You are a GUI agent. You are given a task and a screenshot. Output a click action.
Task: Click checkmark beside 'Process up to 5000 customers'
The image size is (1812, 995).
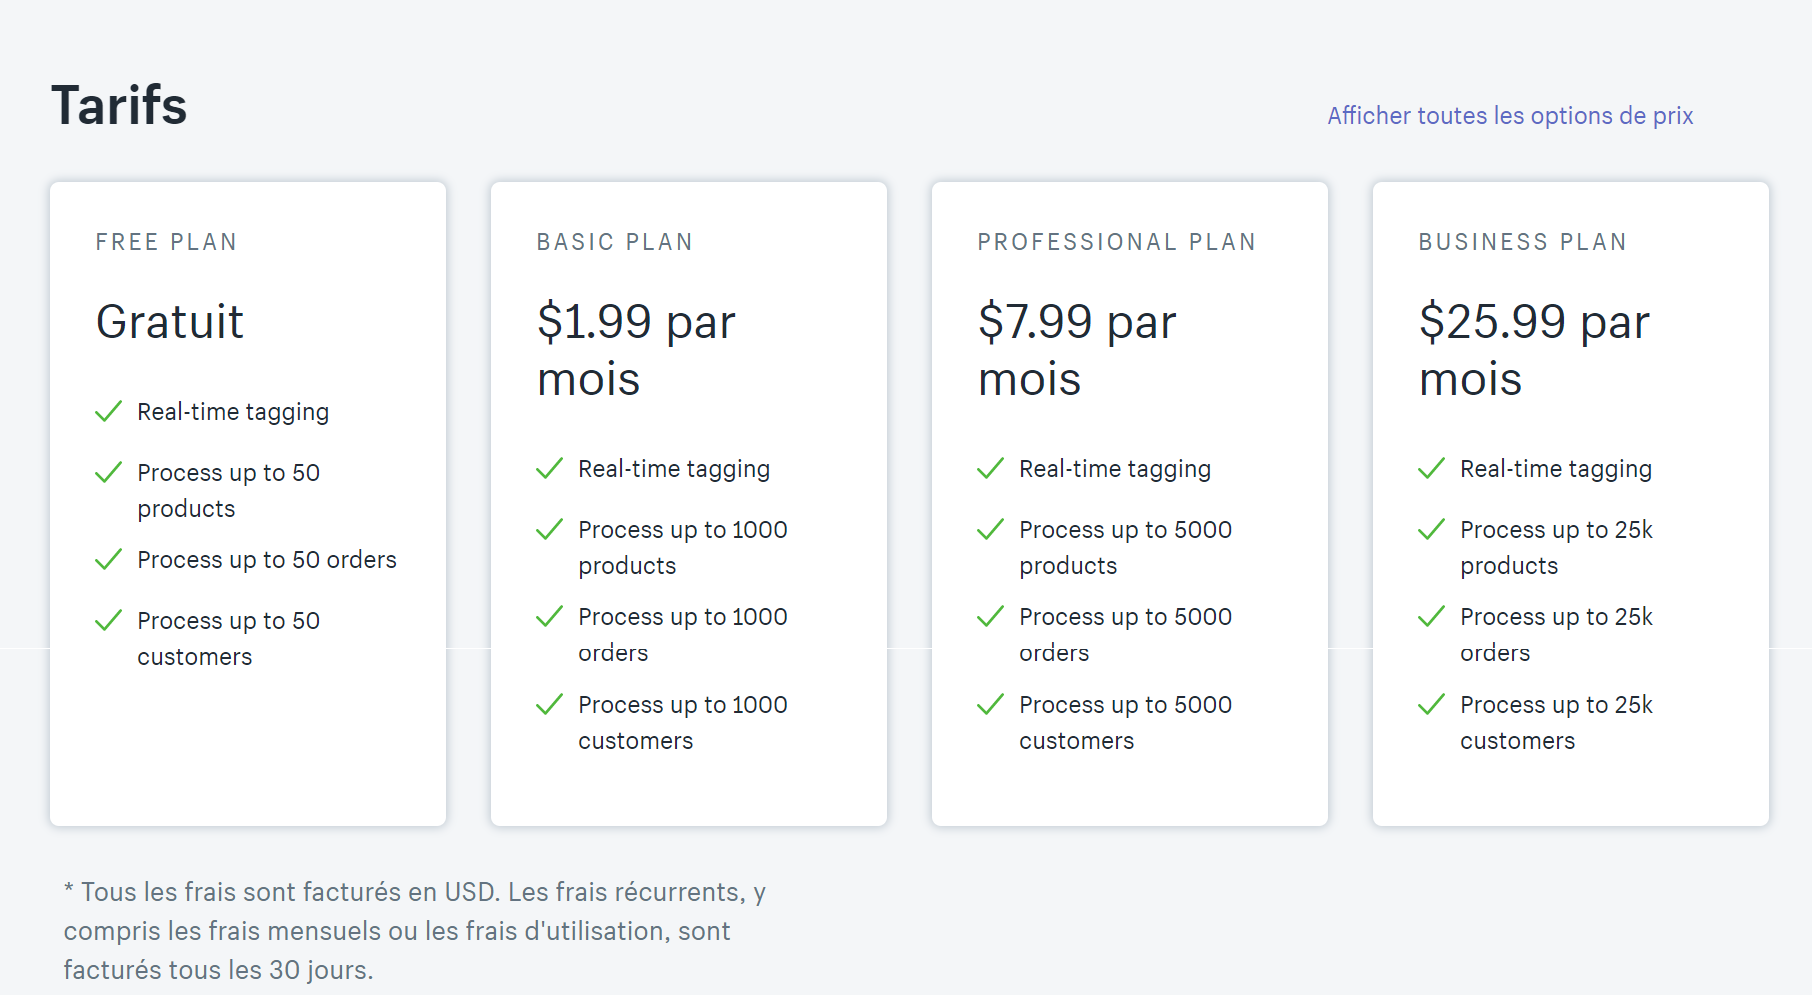point(990,705)
